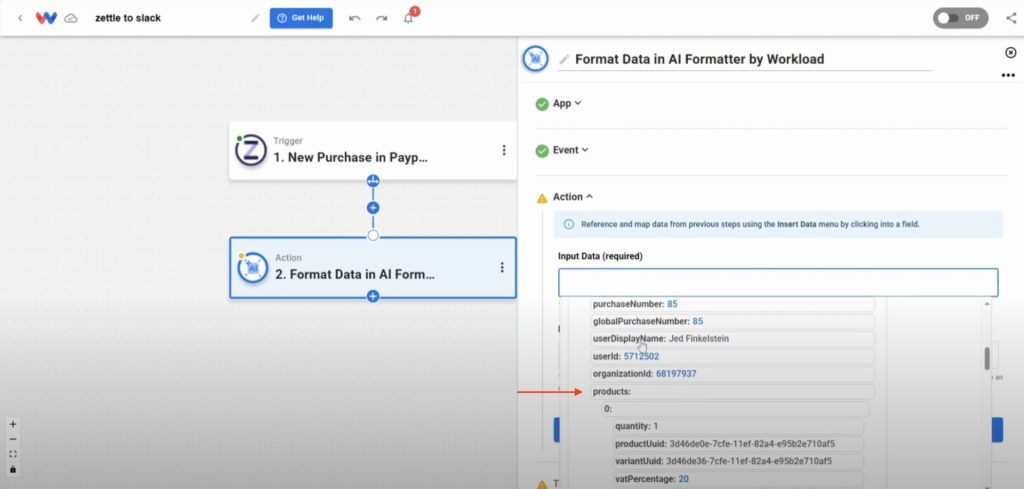This screenshot has height=489, width=1024.
Task: Fit canvas to screen icon
Action: point(13,454)
